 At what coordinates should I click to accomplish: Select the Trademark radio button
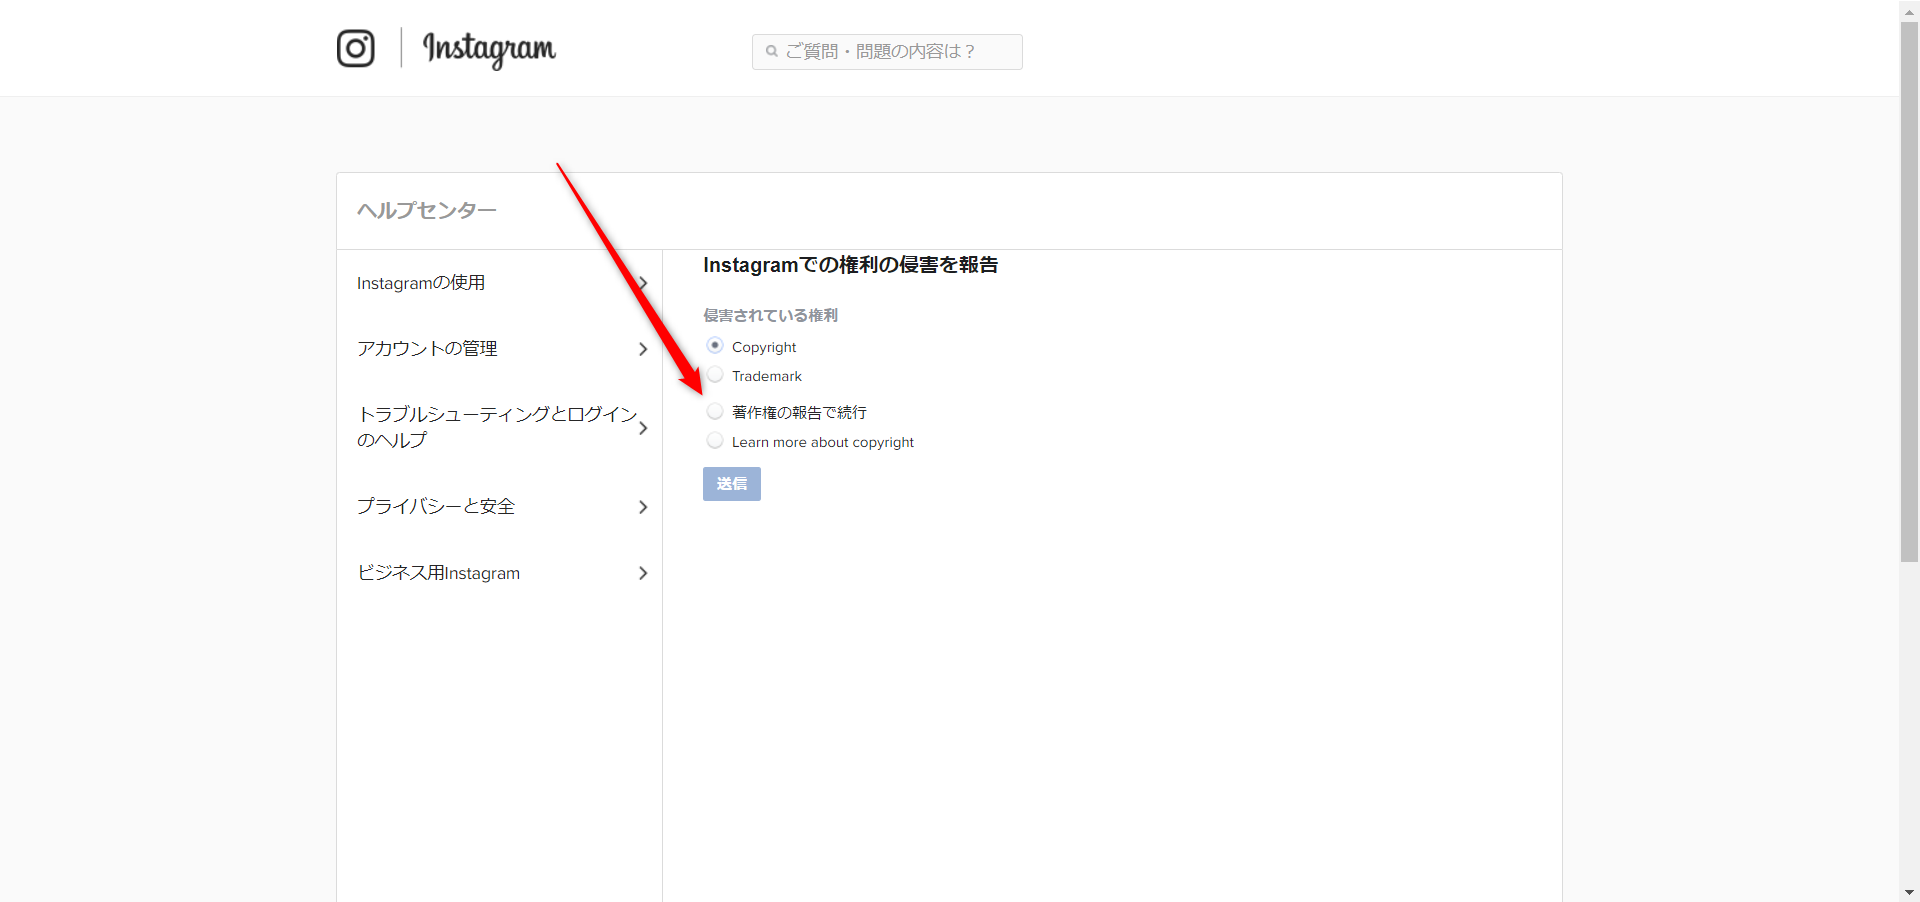pos(715,374)
